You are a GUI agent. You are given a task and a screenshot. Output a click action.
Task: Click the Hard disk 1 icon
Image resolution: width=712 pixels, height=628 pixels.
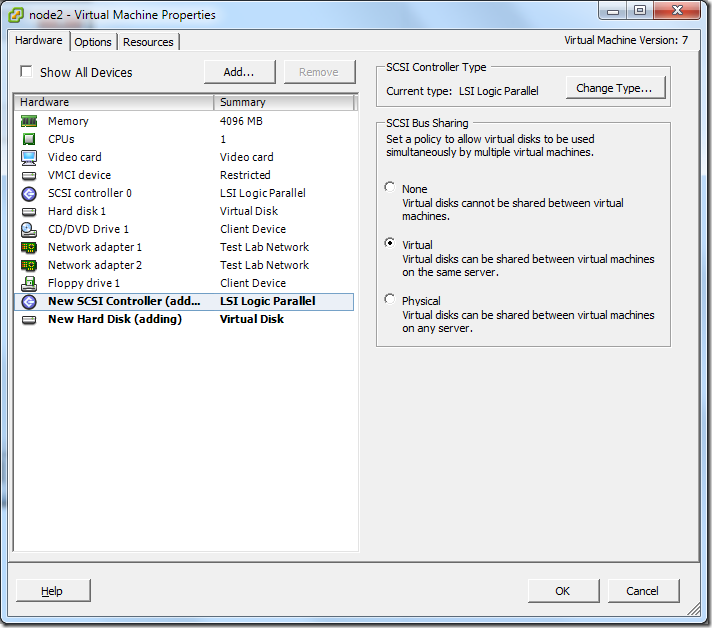[x=29, y=212]
